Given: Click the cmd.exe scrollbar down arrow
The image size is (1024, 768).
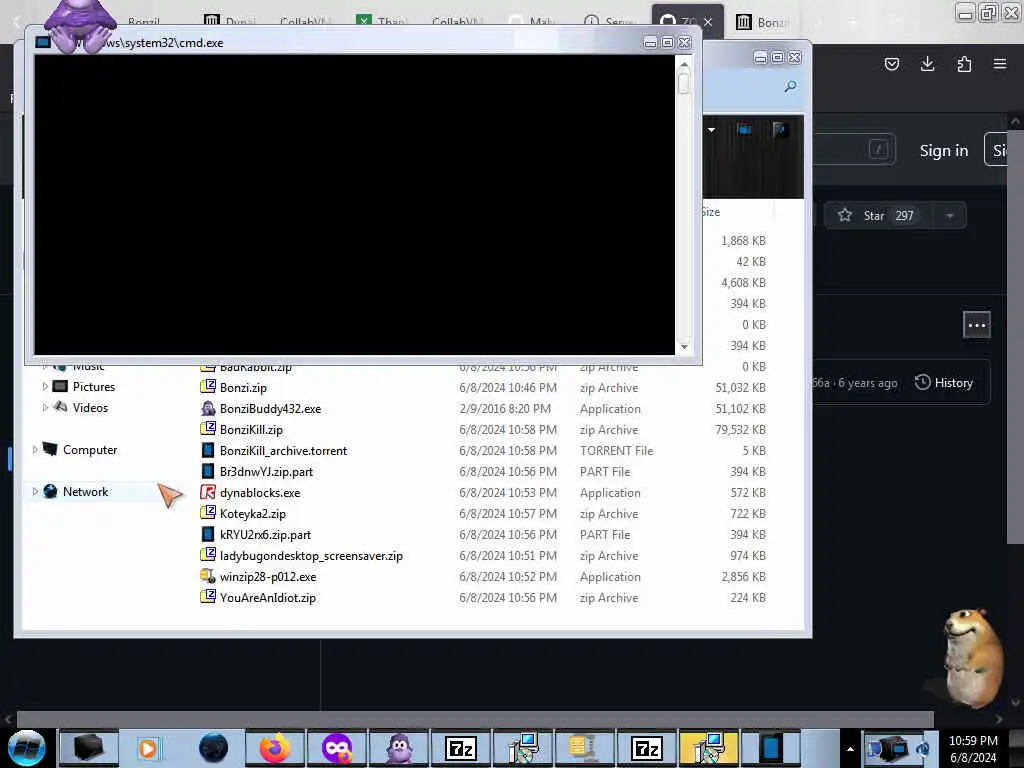Looking at the screenshot, I should (x=684, y=347).
